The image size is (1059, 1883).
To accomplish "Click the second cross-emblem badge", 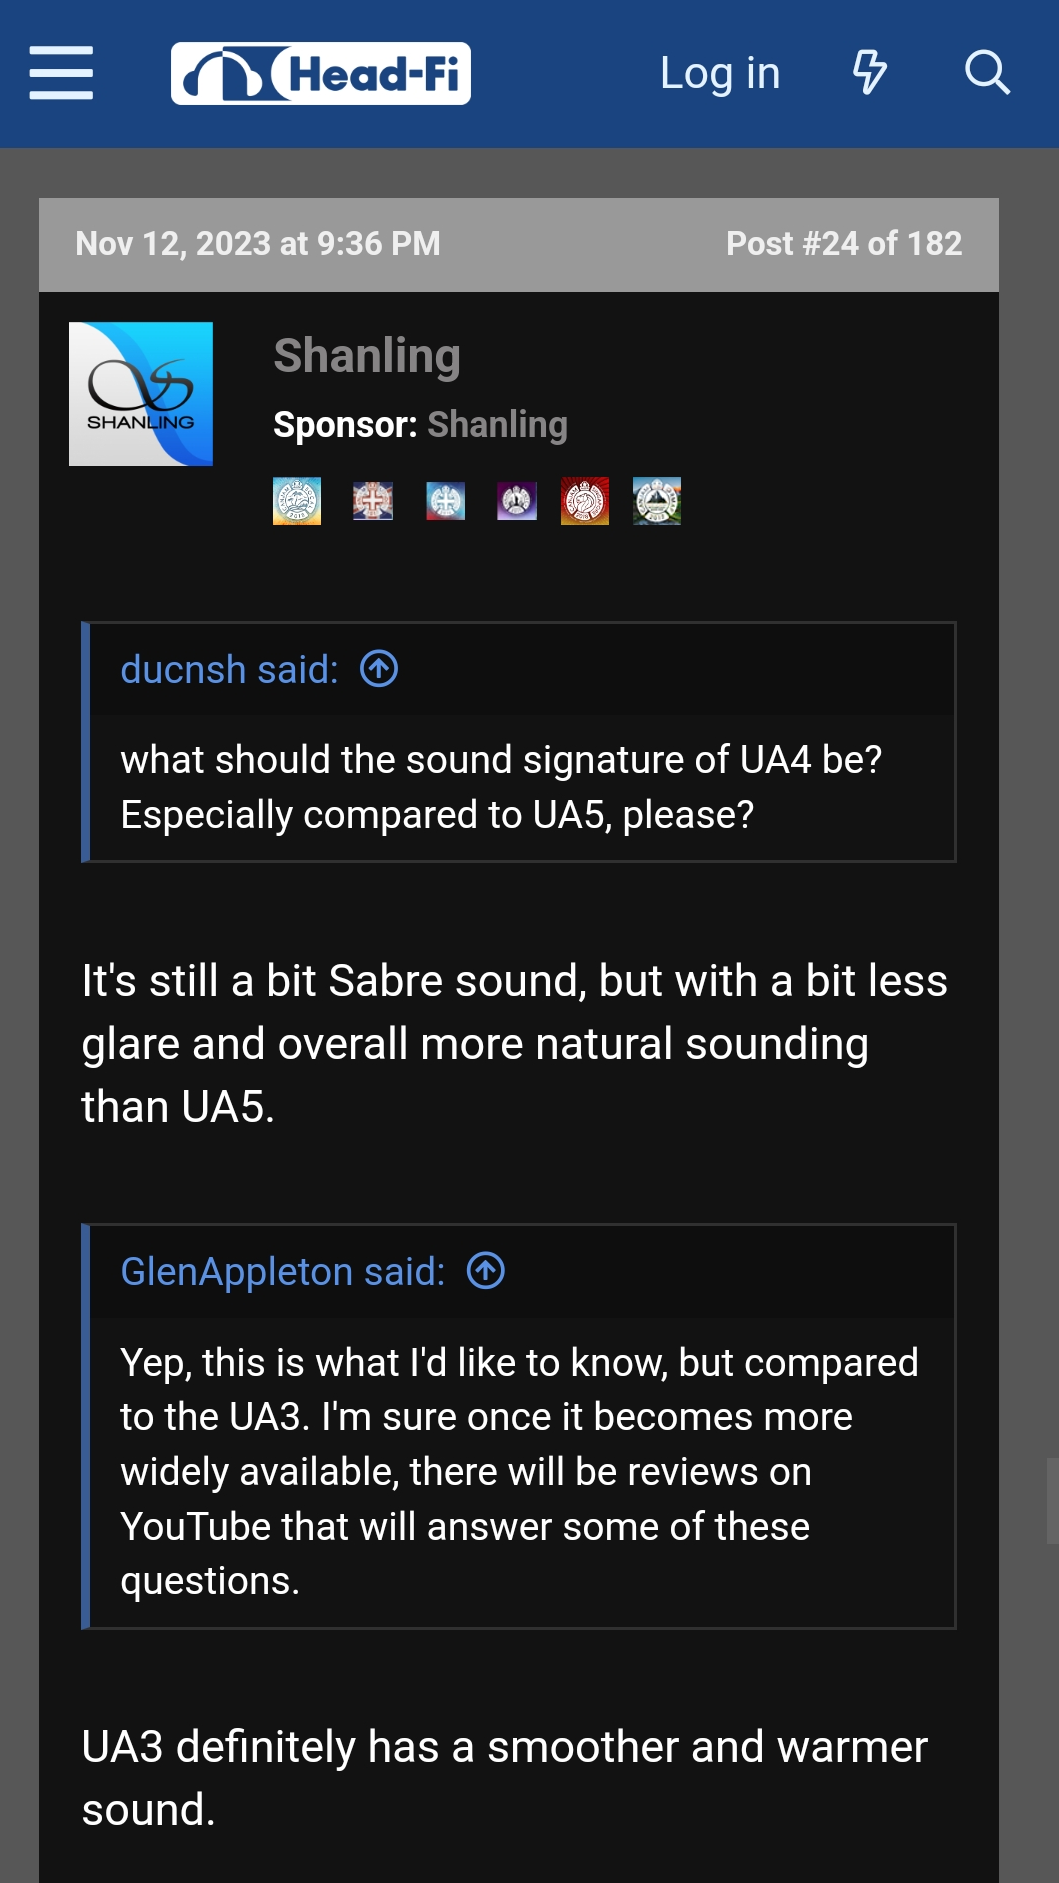I will point(372,501).
